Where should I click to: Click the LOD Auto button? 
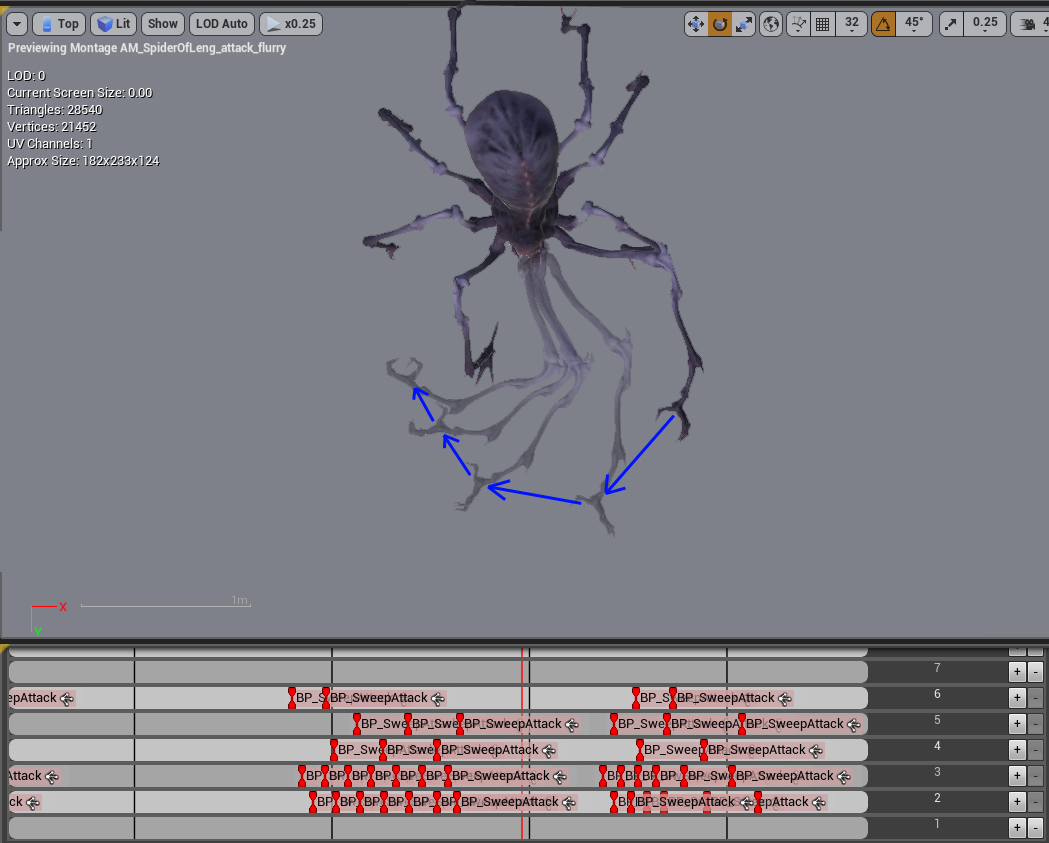(x=222, y=24)
